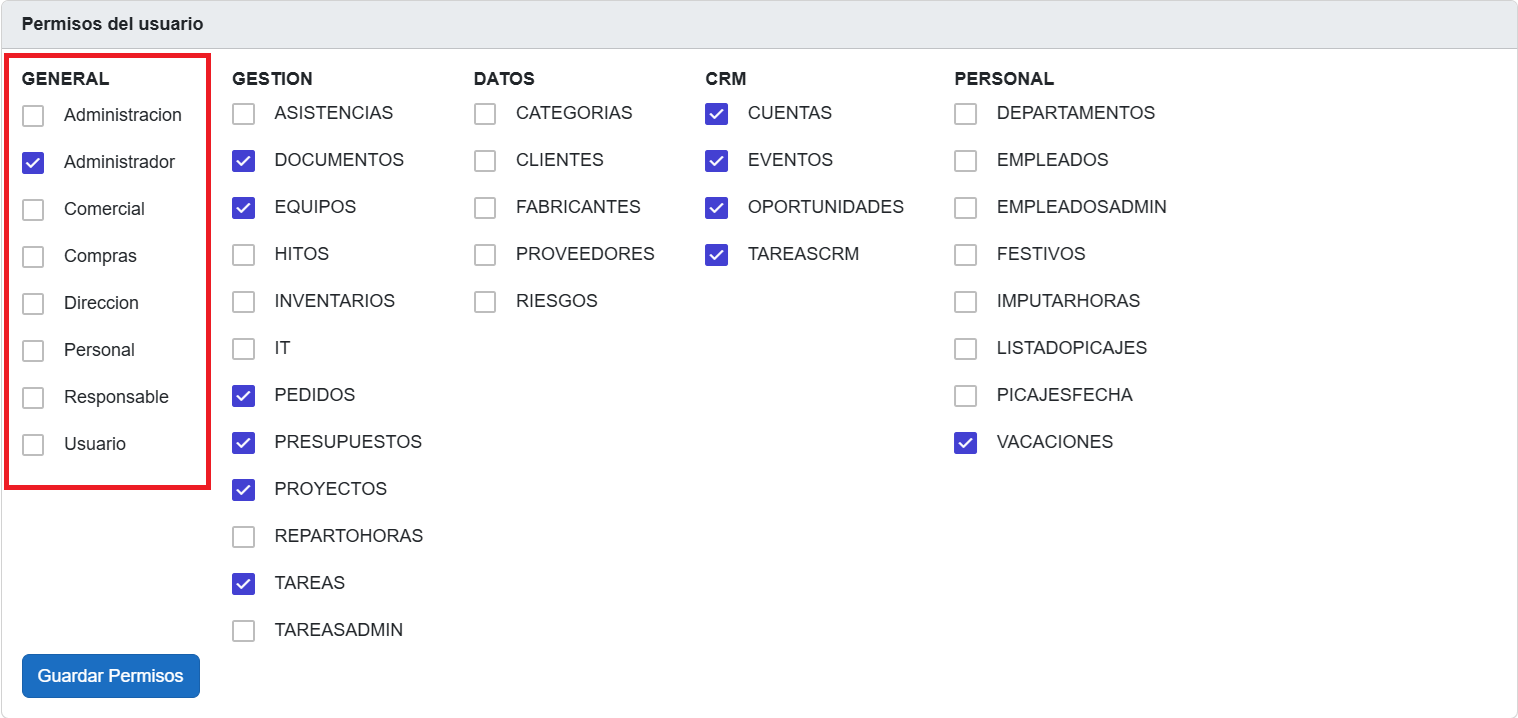The image size is (1518, 718).
Task: Turn off the PRESUPUESTOS permission
Action: tap(244, 443)
